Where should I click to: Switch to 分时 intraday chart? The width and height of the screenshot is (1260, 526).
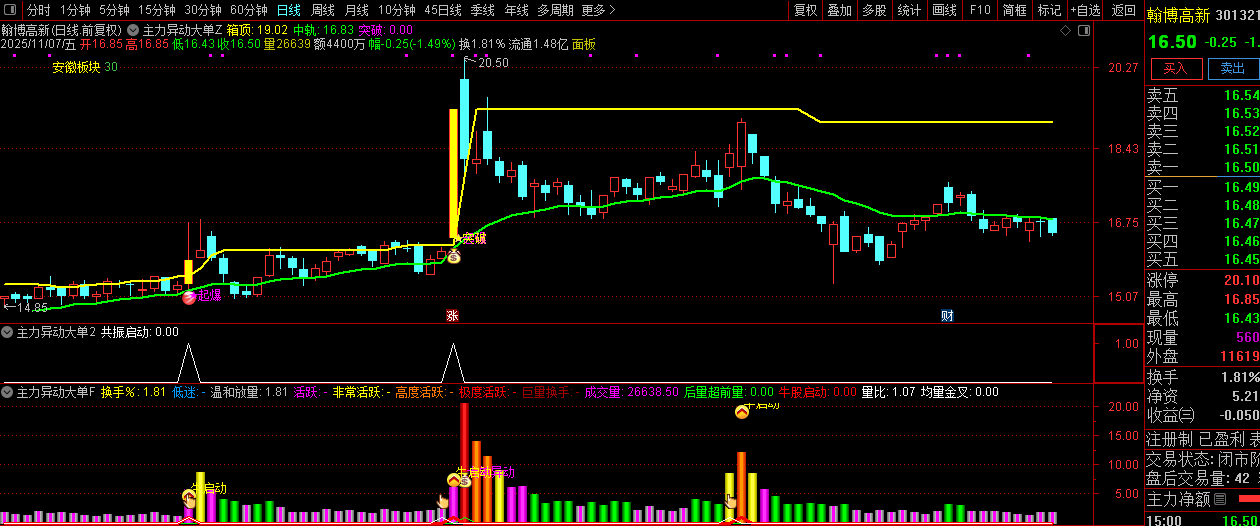(38, 10)
